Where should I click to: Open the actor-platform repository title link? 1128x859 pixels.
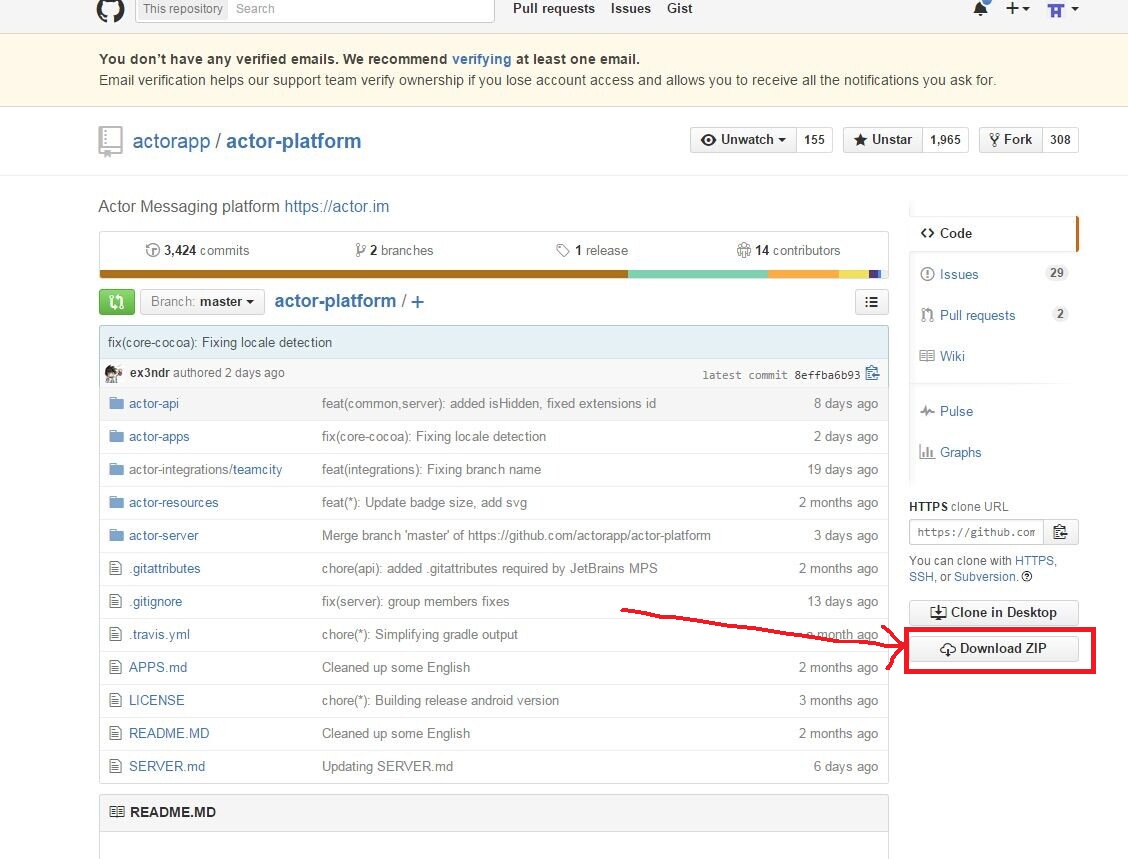pyautogui.click(x=294, y=141)
